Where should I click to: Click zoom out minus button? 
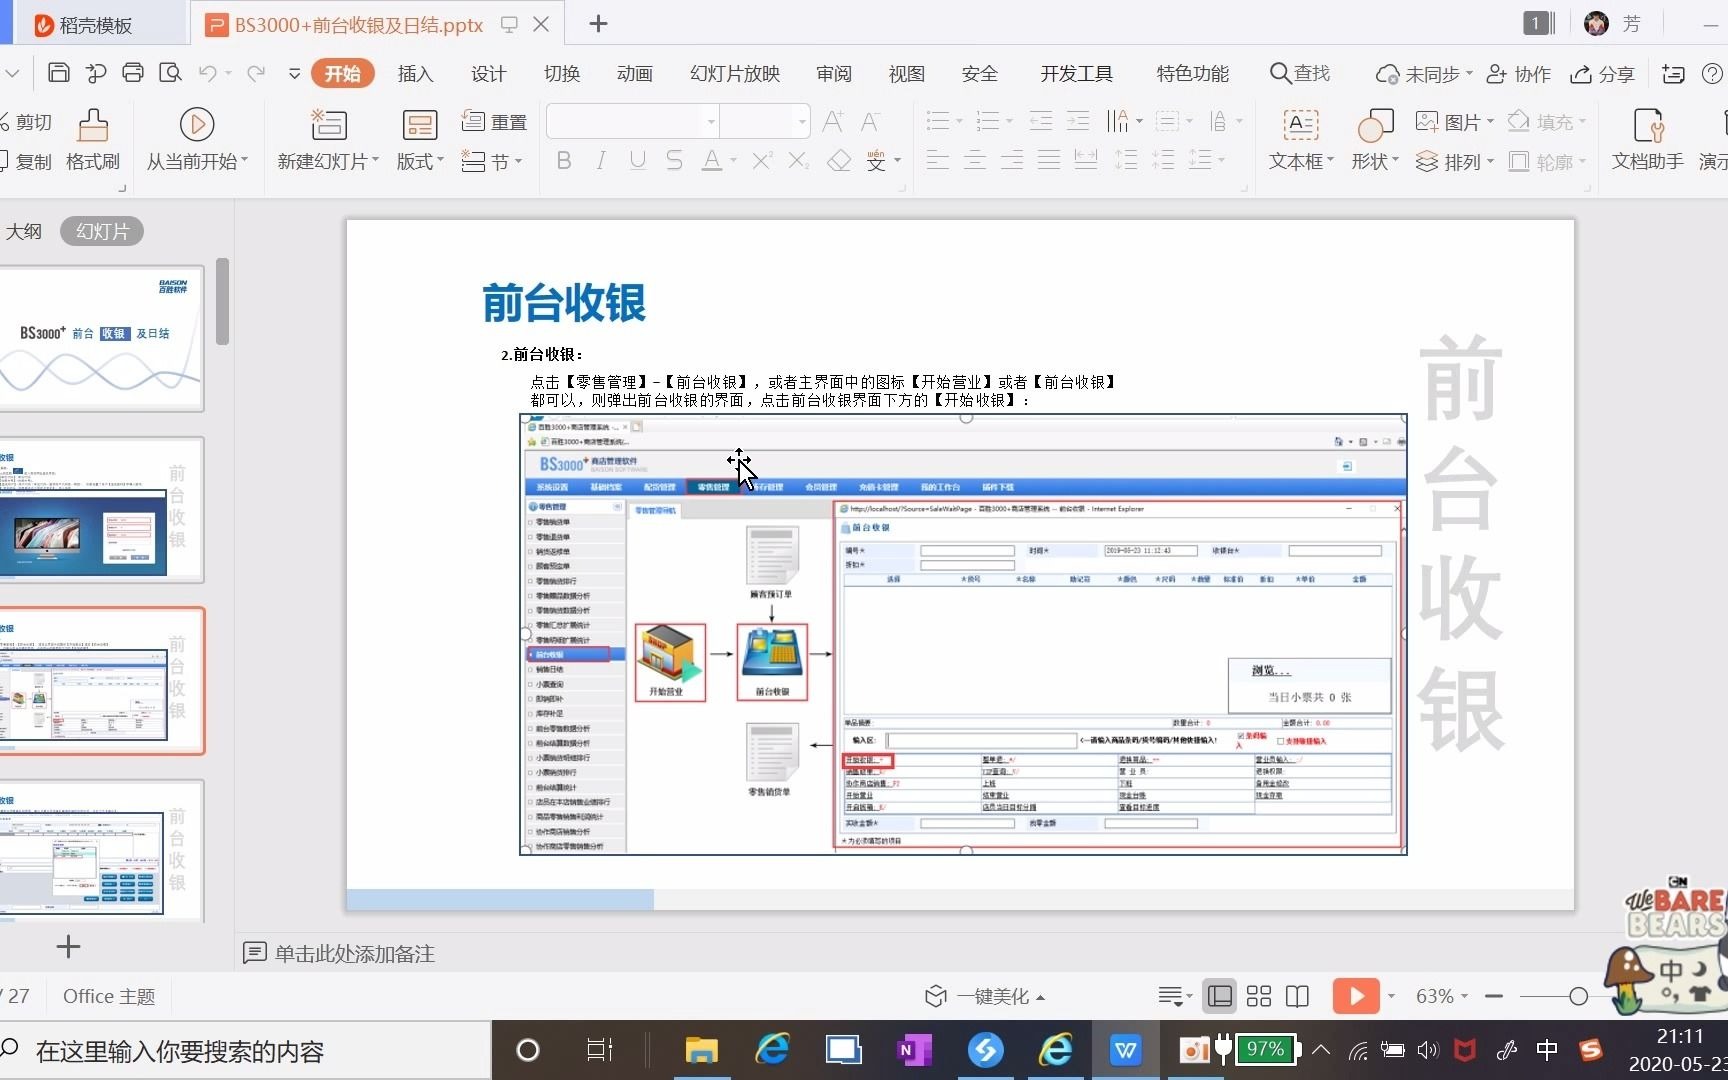coord(1494,996)
